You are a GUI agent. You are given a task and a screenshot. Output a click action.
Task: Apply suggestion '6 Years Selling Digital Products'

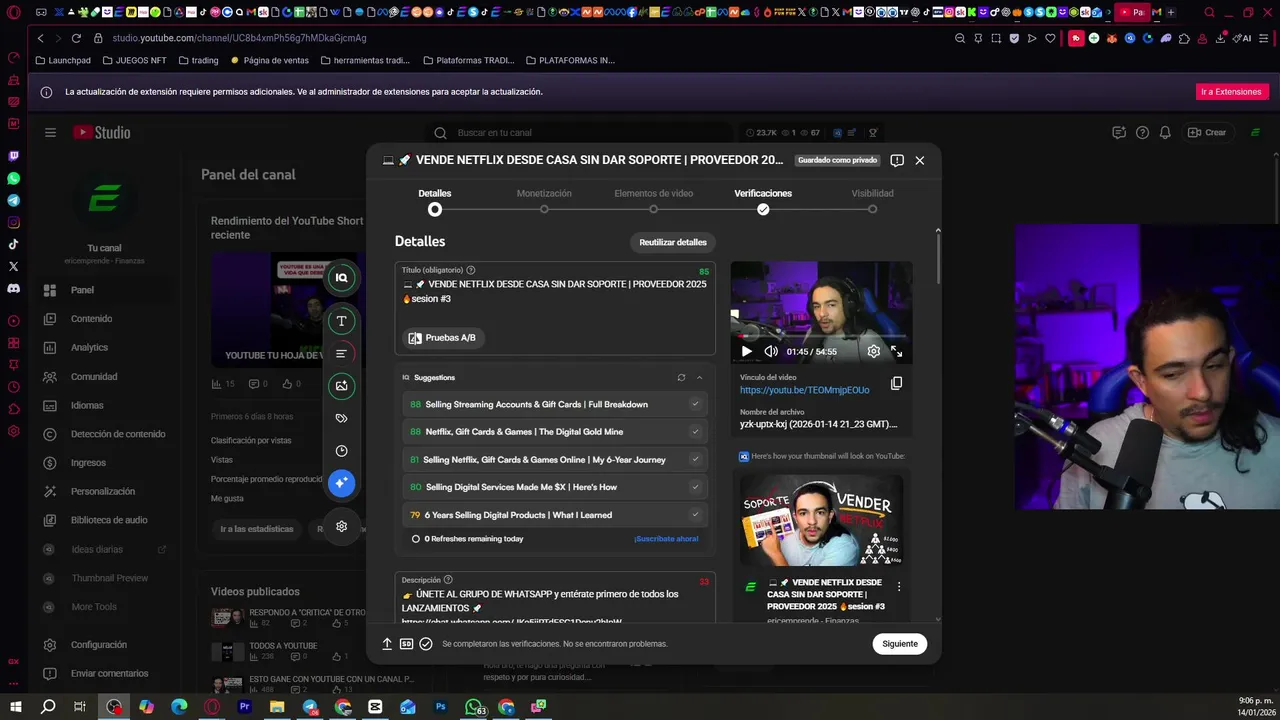554,515
